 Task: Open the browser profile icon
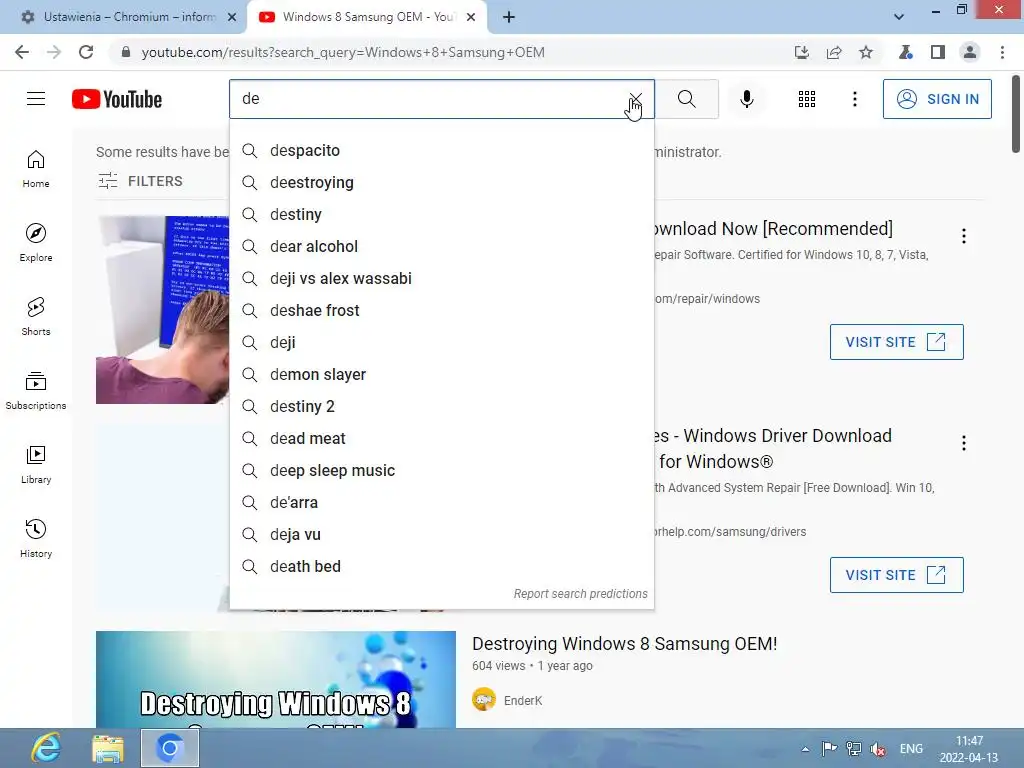970,52
